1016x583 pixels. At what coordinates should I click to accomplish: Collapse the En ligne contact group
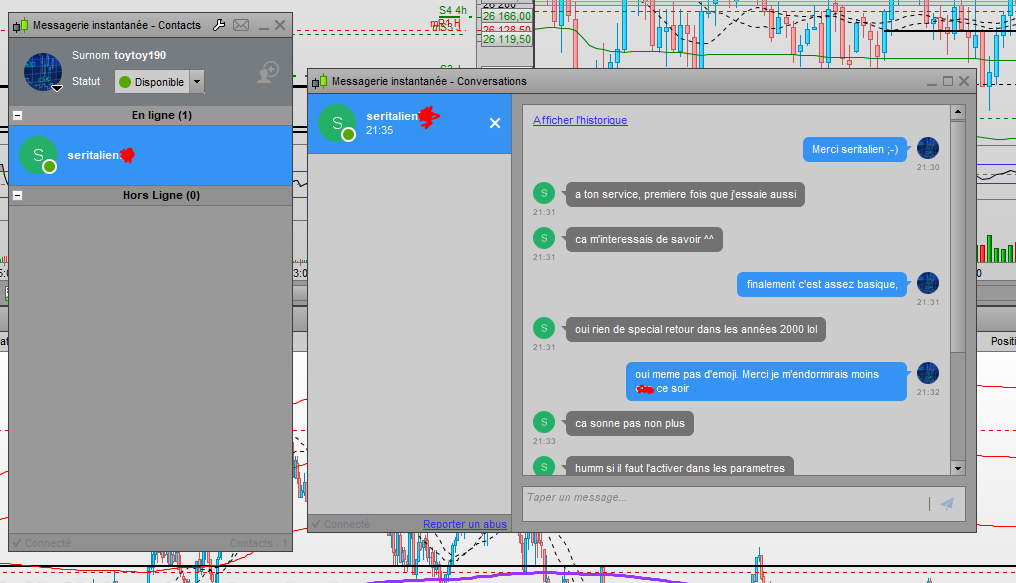[17, 116]
